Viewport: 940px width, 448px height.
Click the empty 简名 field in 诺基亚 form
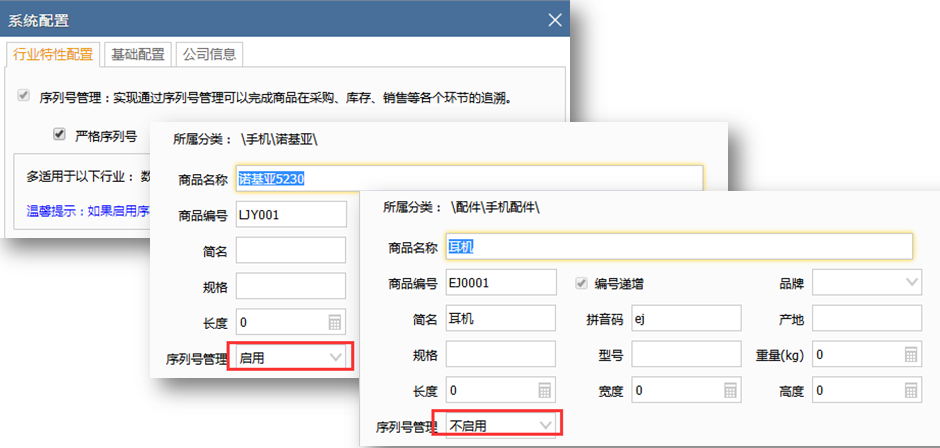coord(291,250)
